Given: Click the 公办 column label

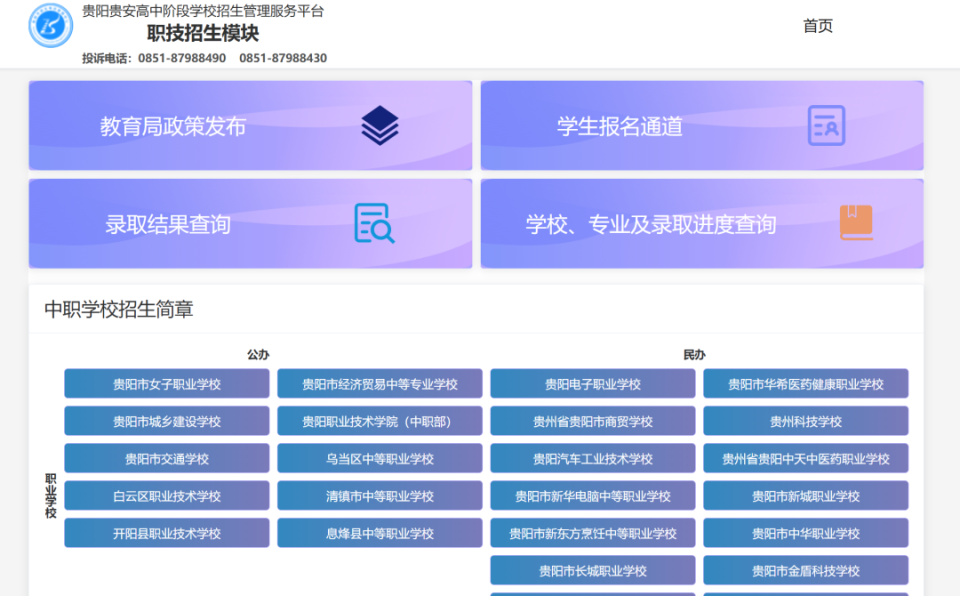Looking at the screenshot, I should tap(258, 355).
